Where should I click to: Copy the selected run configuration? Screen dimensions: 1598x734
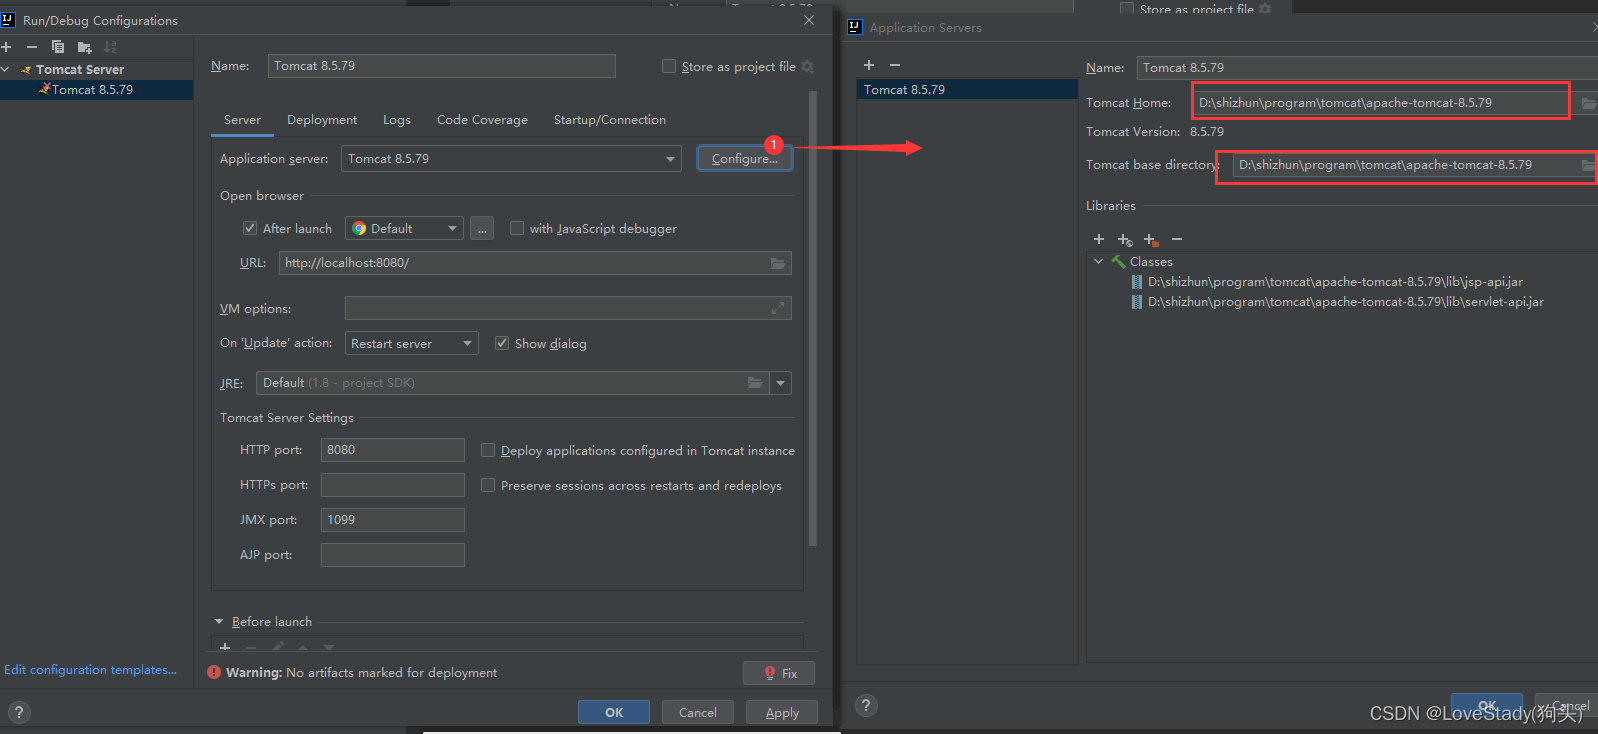tap(58, 47)
